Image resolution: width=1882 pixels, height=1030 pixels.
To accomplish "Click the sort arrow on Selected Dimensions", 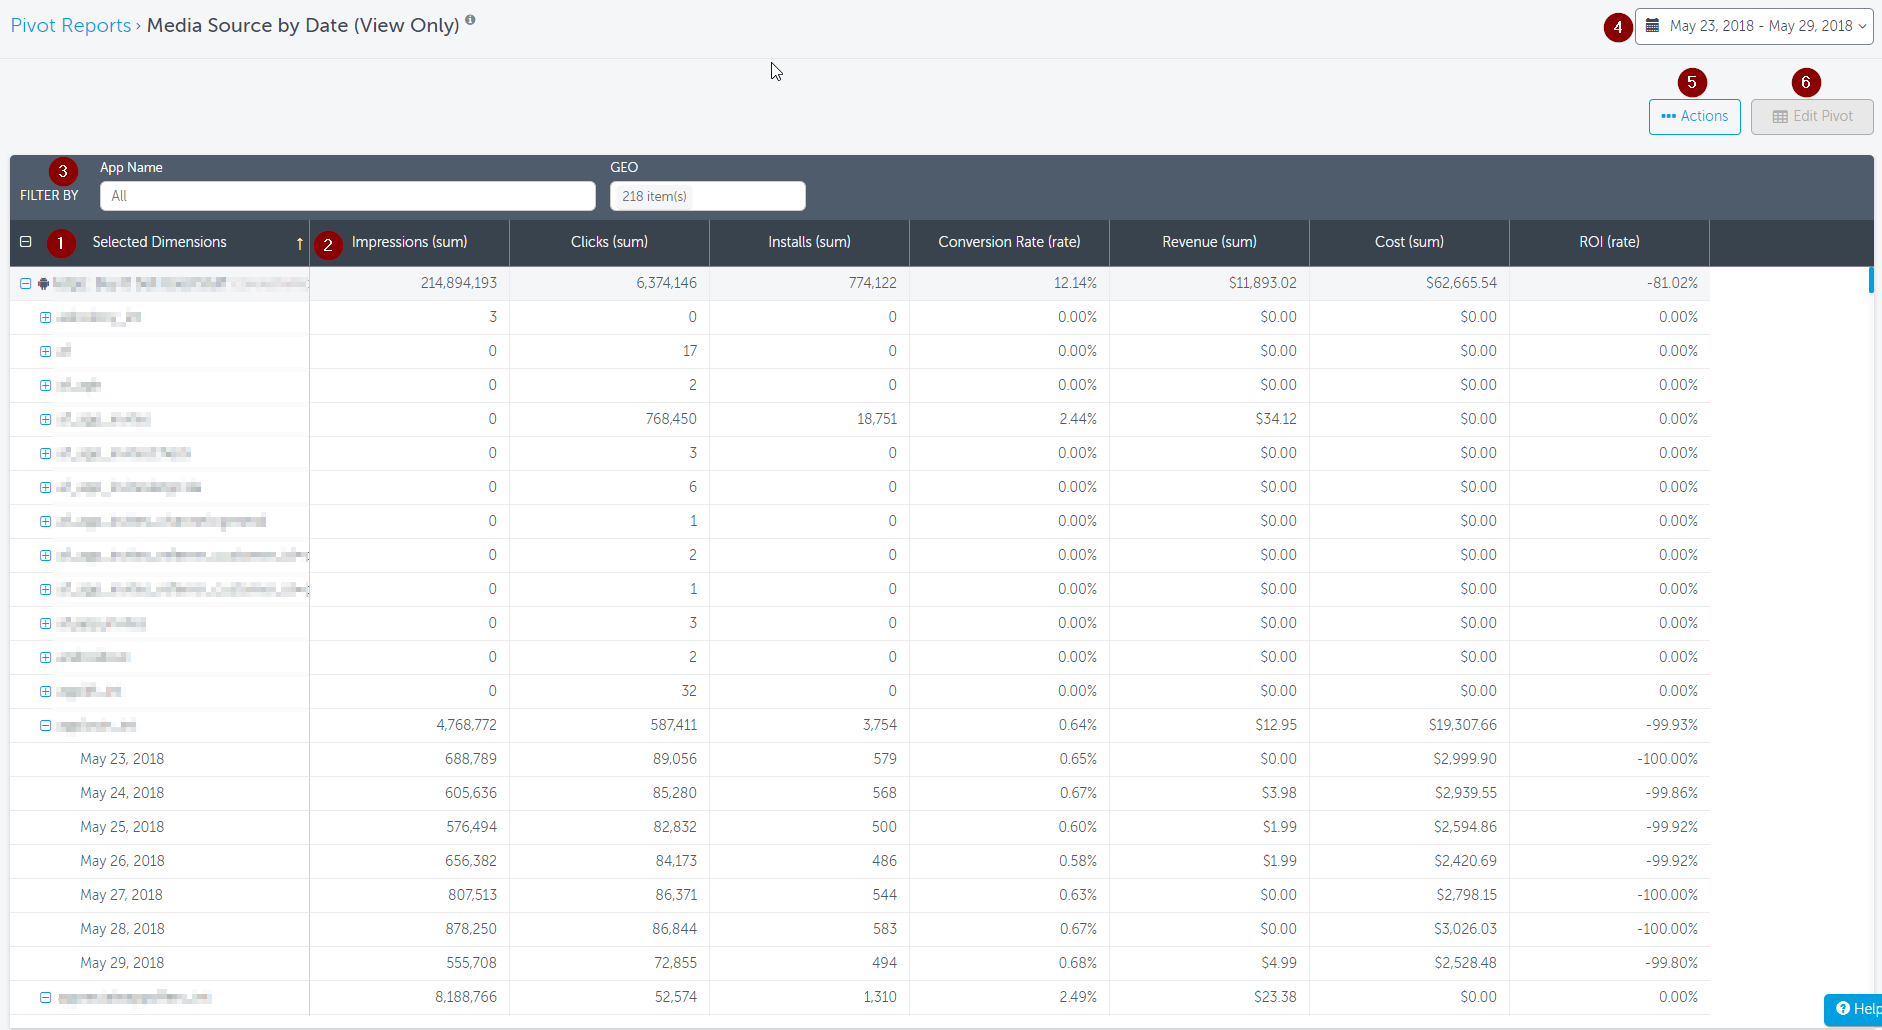I will click(299, 243).
